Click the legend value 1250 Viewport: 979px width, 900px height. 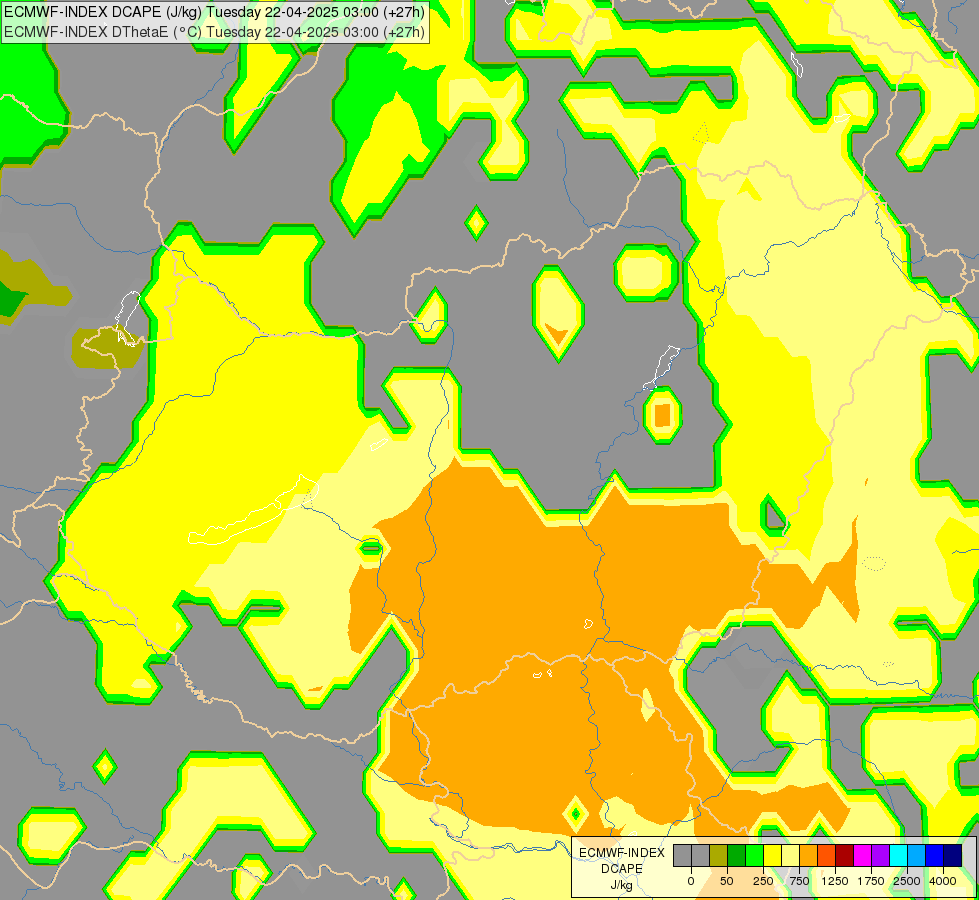(x=835, y=881)
